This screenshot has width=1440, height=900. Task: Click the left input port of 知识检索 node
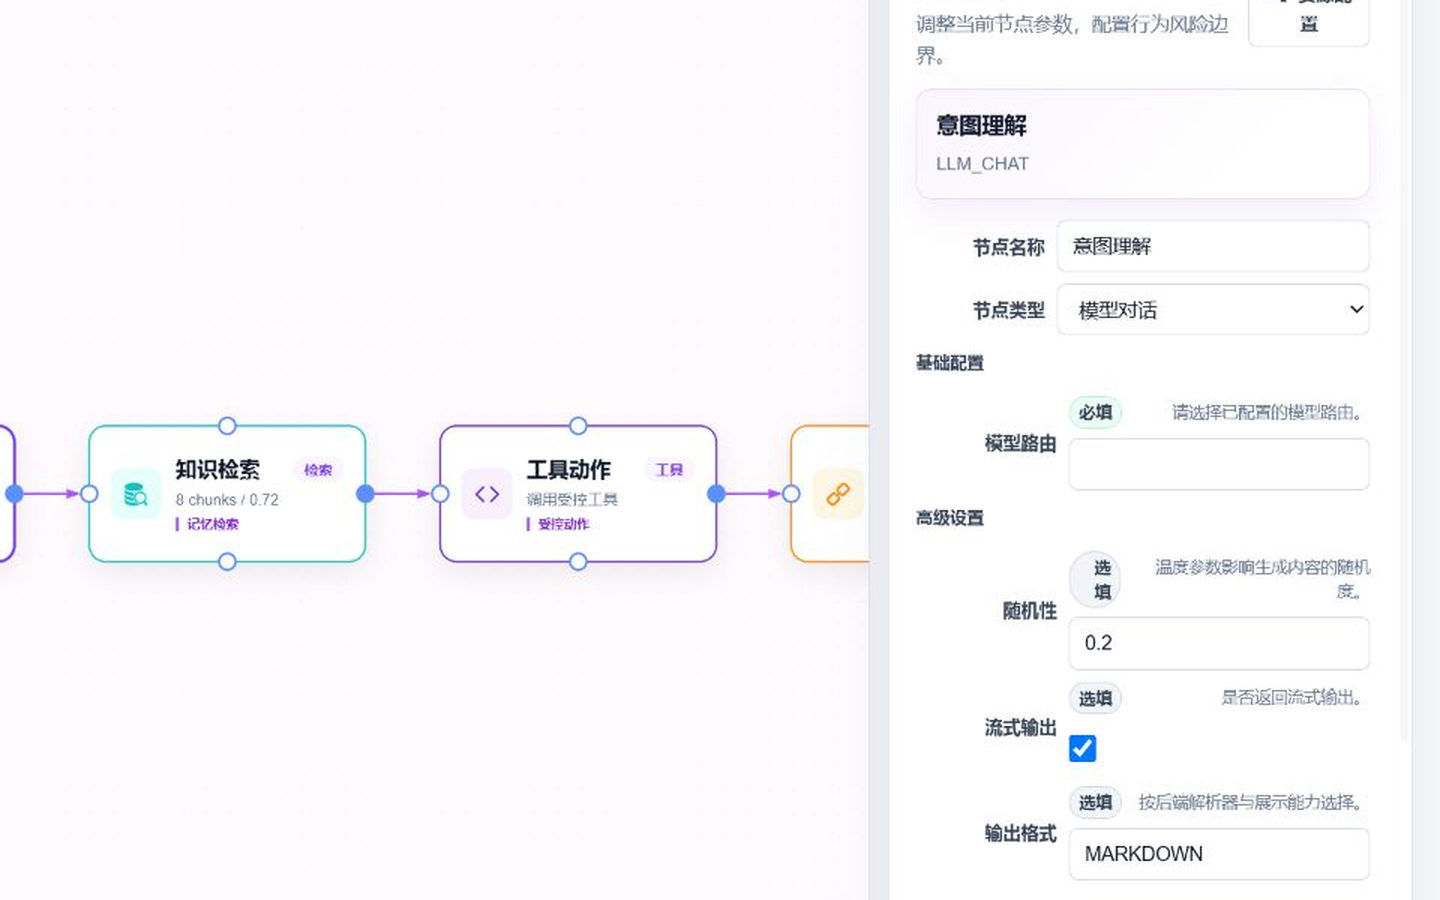coord(89,493)
